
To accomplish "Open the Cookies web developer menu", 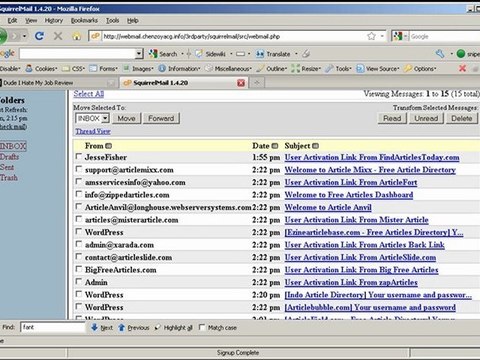I will click(x=41, y=69).
